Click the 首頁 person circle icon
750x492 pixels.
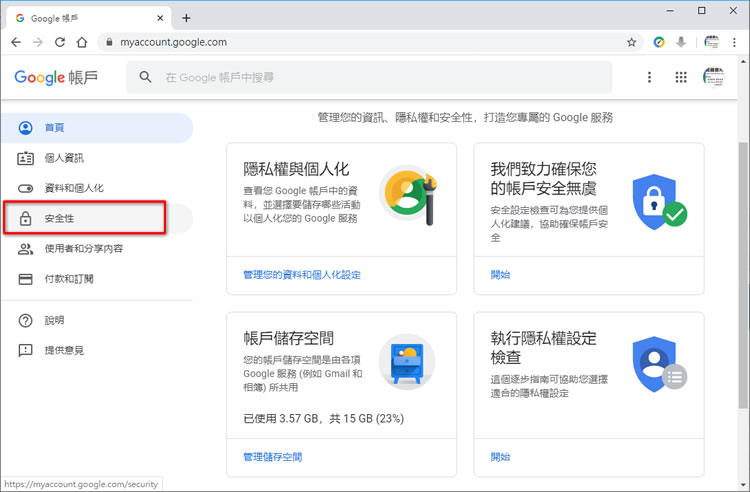pyautogui.click(x=25, y=128)
